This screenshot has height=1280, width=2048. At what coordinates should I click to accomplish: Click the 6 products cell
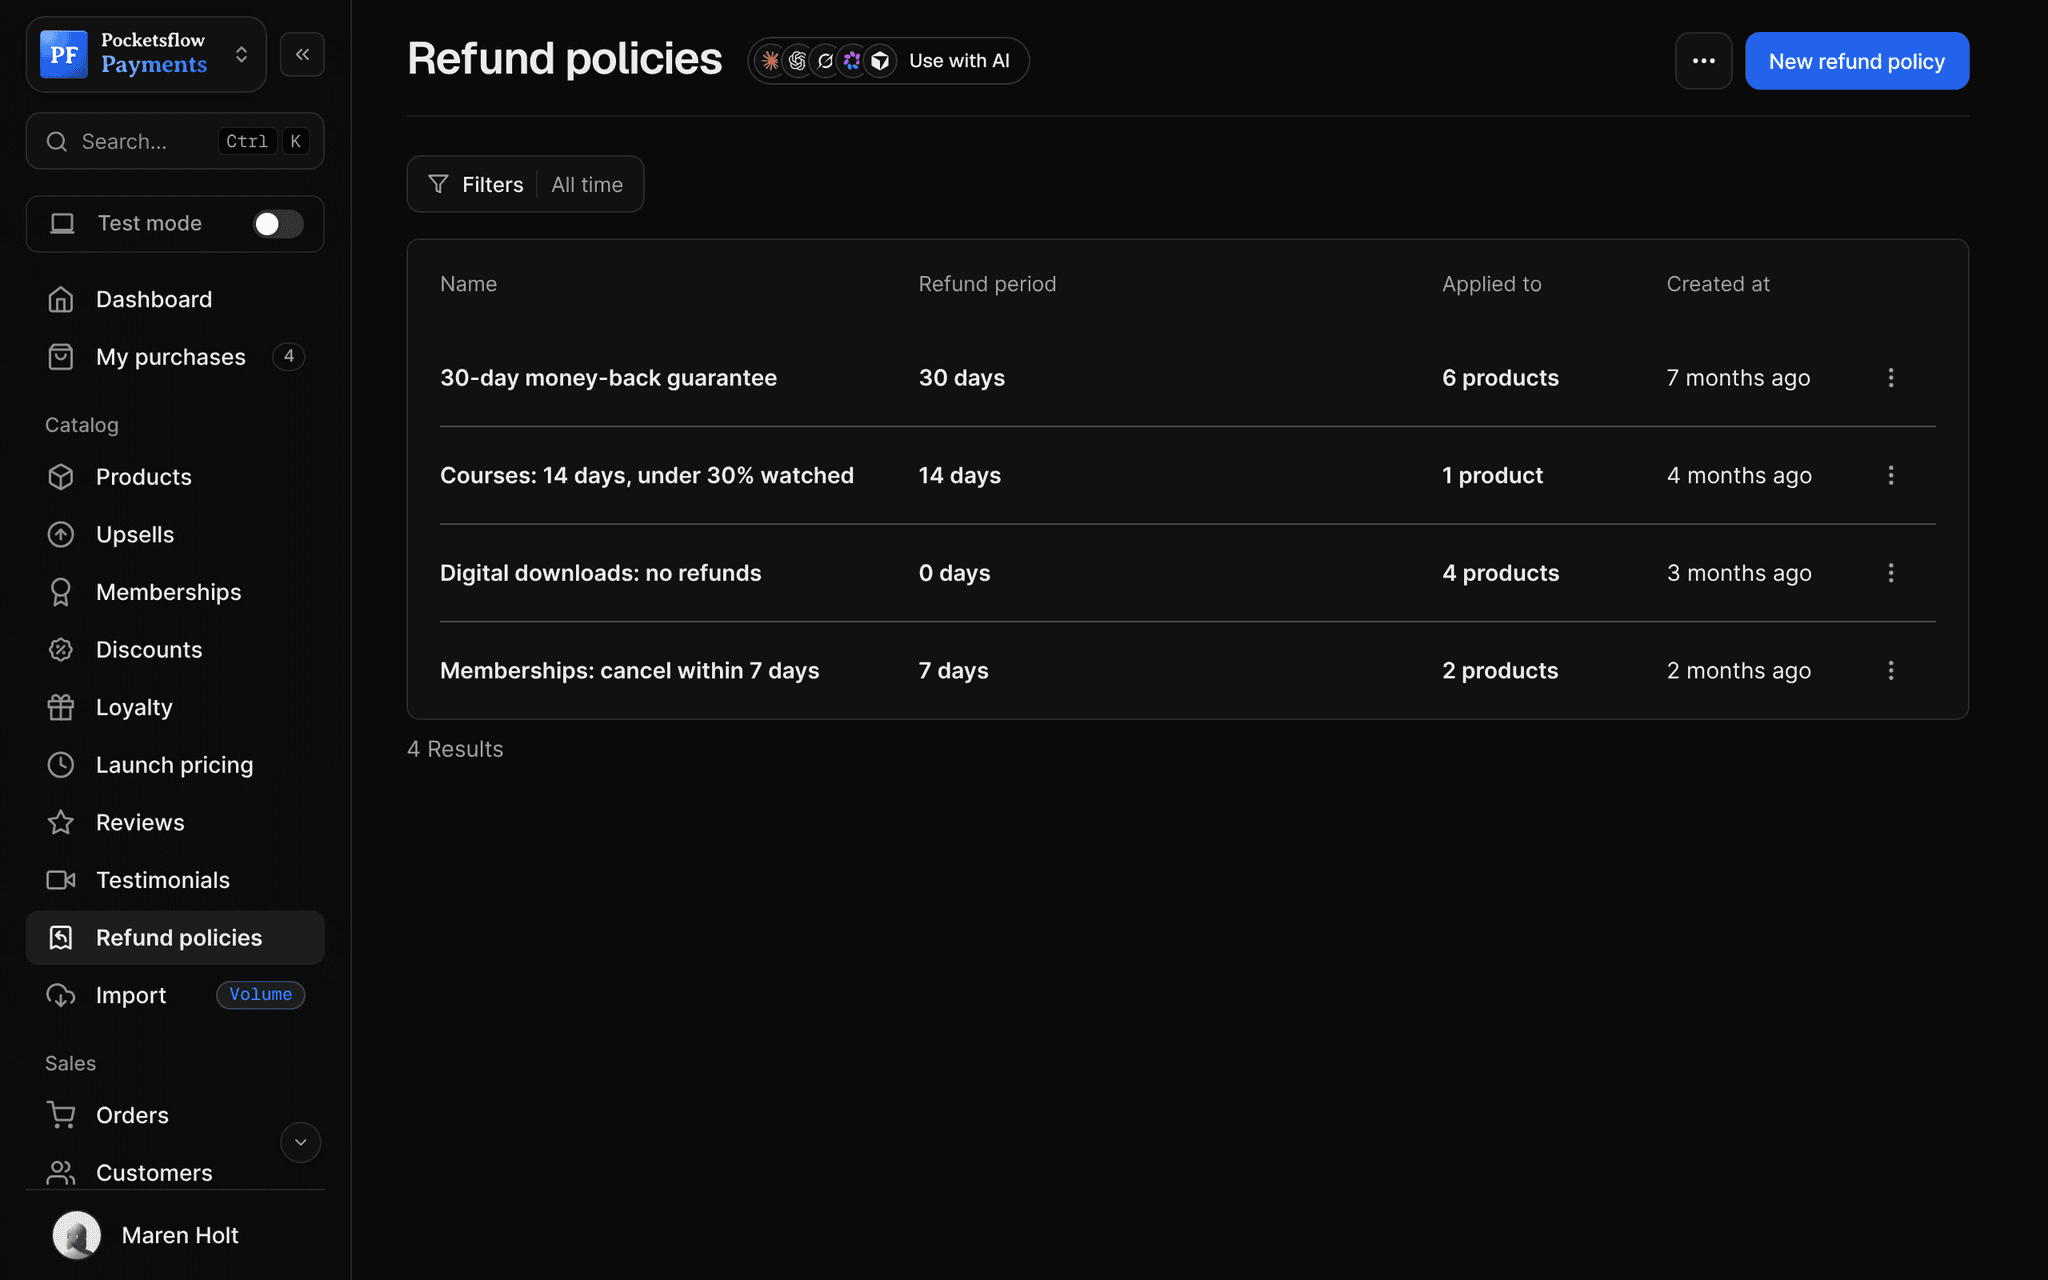click(x=1500, y=378)
